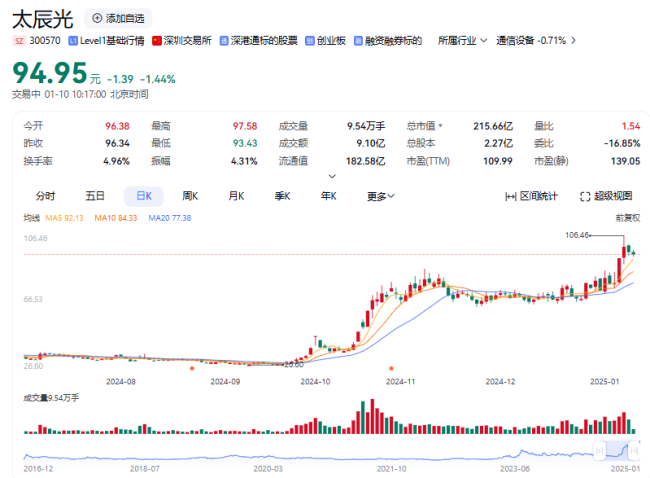Open the 深圳交易所 link
650x478 pixels.
tap(187, 41)
